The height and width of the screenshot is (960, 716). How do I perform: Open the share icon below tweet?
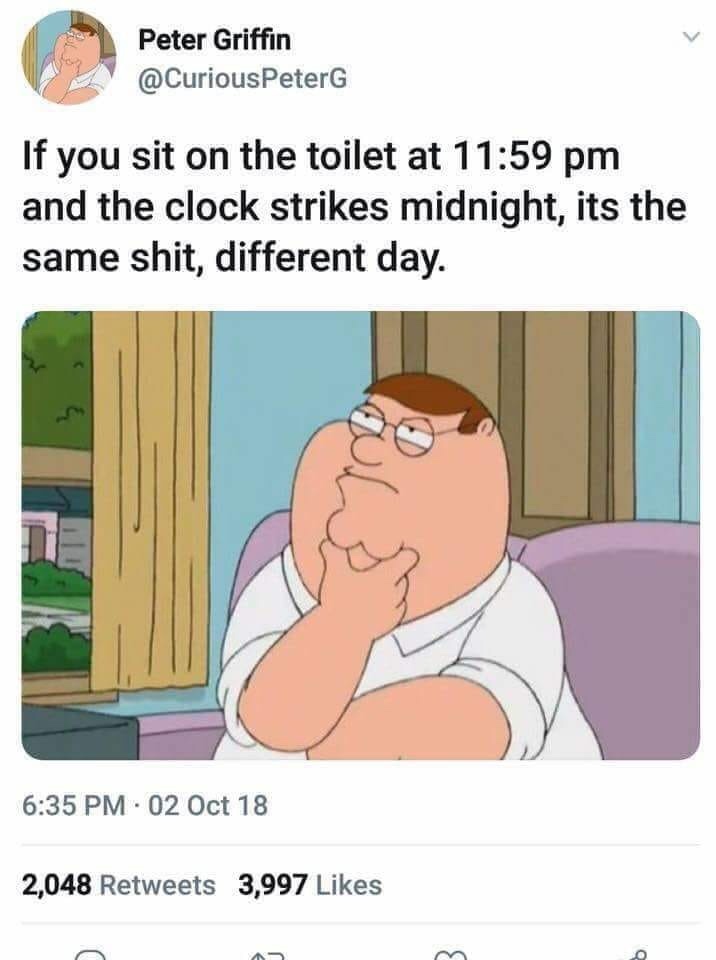click(634, 954)
